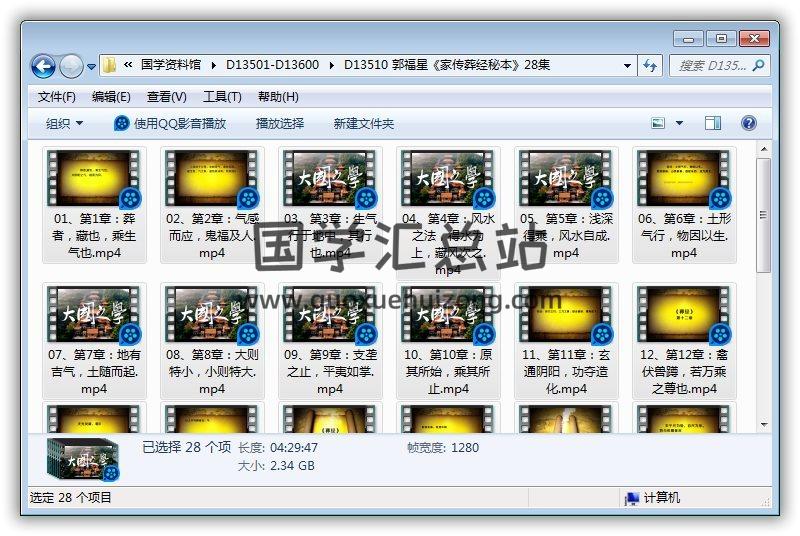Select the 01、第1章 video thumbnail
The image size is (800, 536).
93,179
